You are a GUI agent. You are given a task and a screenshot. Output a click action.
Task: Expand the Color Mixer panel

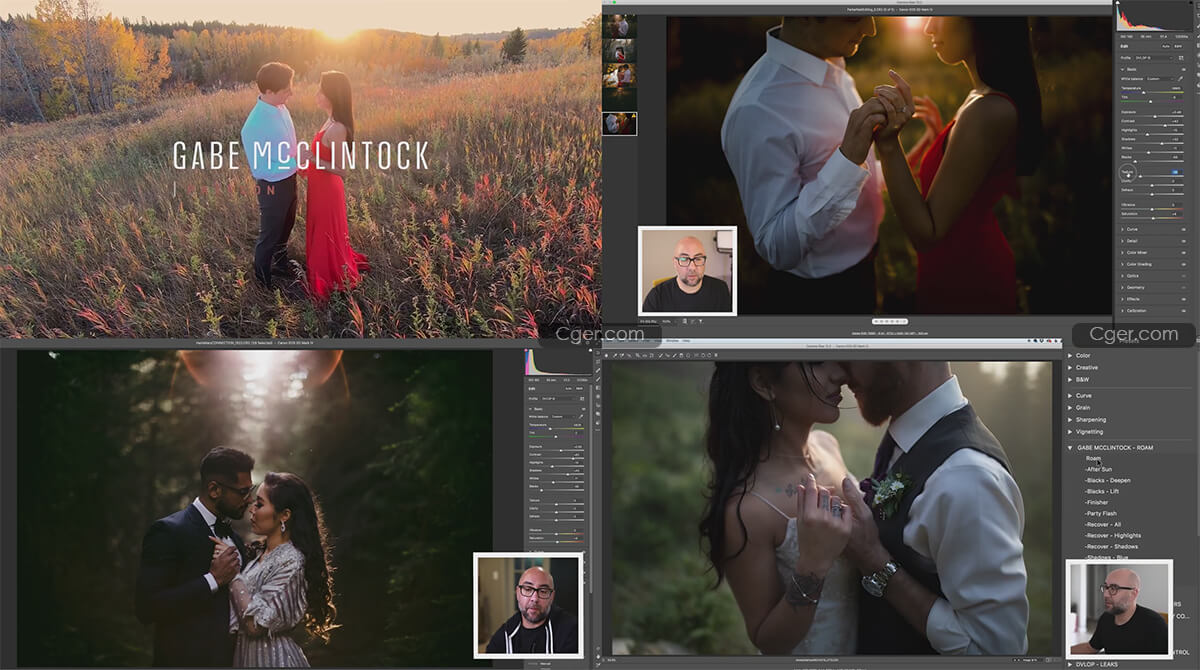click(x=1122, y=252)
